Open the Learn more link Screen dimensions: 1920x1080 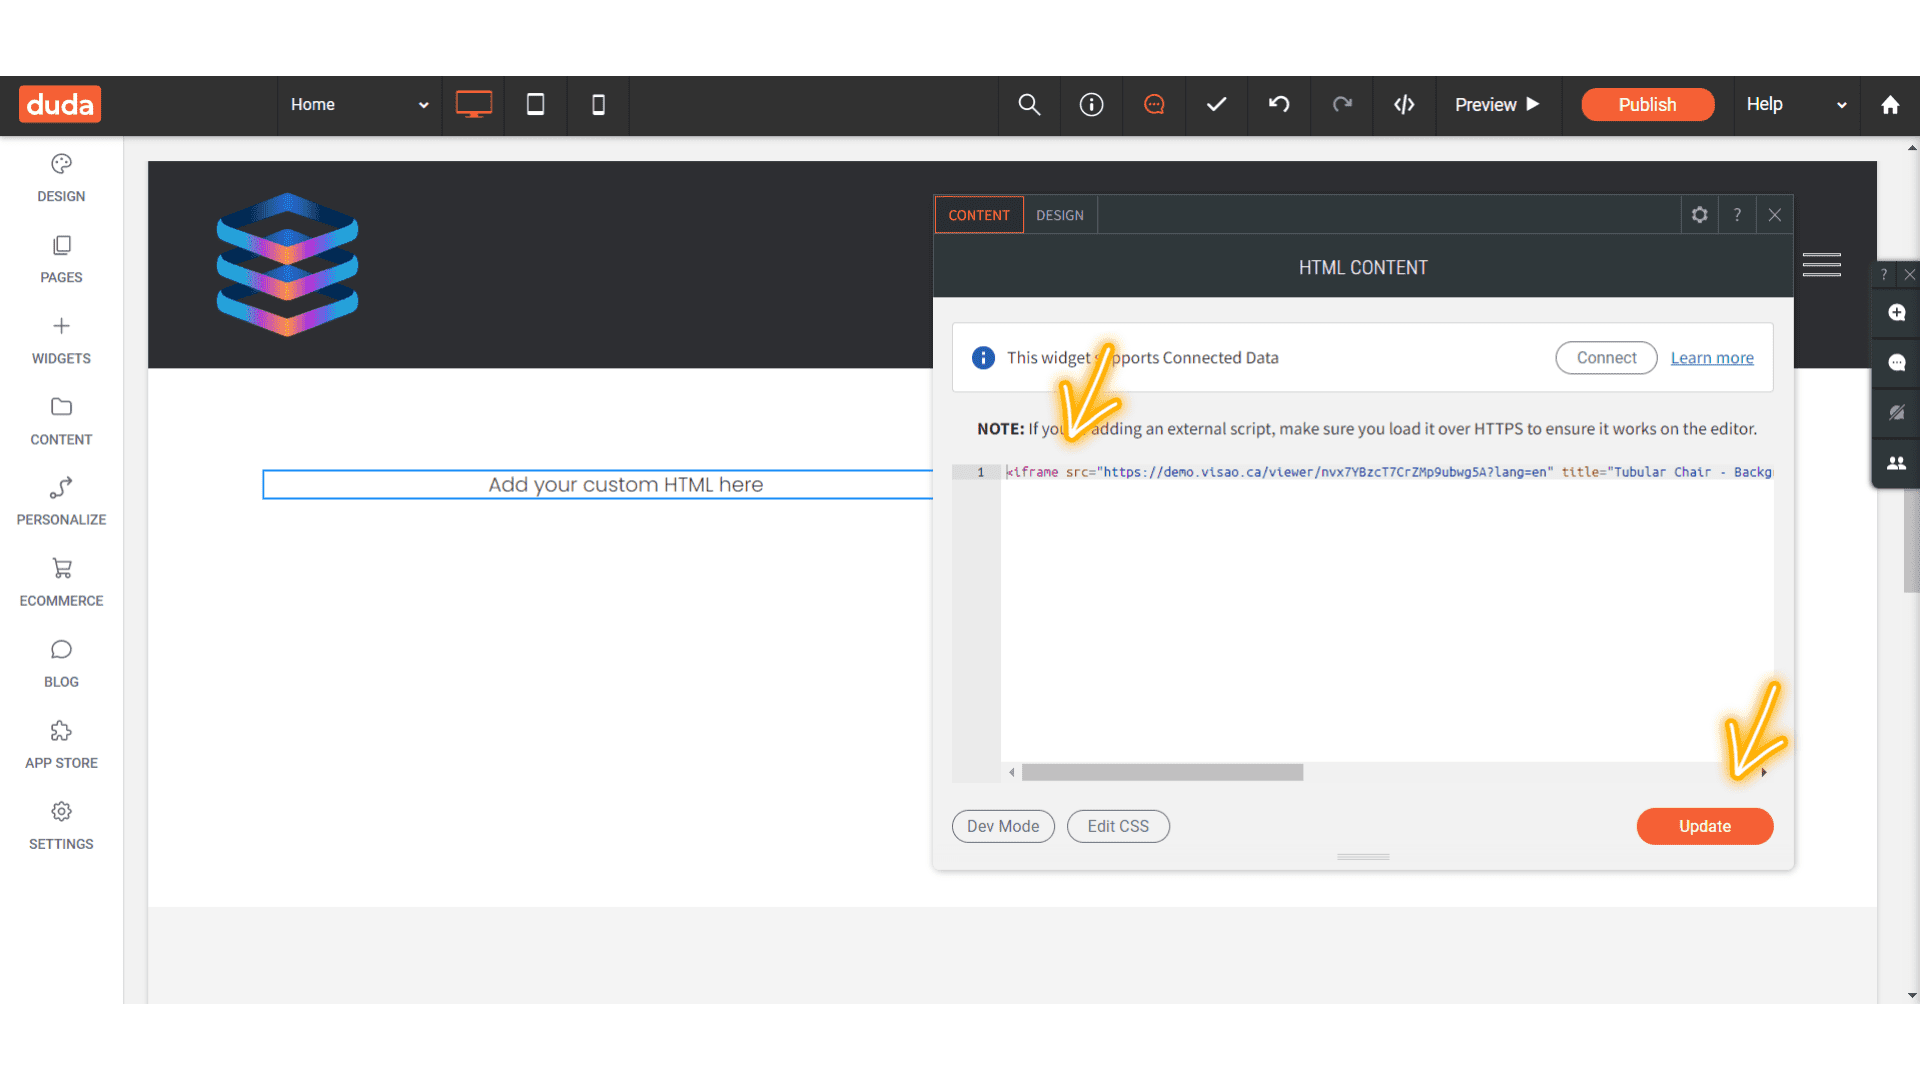pos(1712,358)
